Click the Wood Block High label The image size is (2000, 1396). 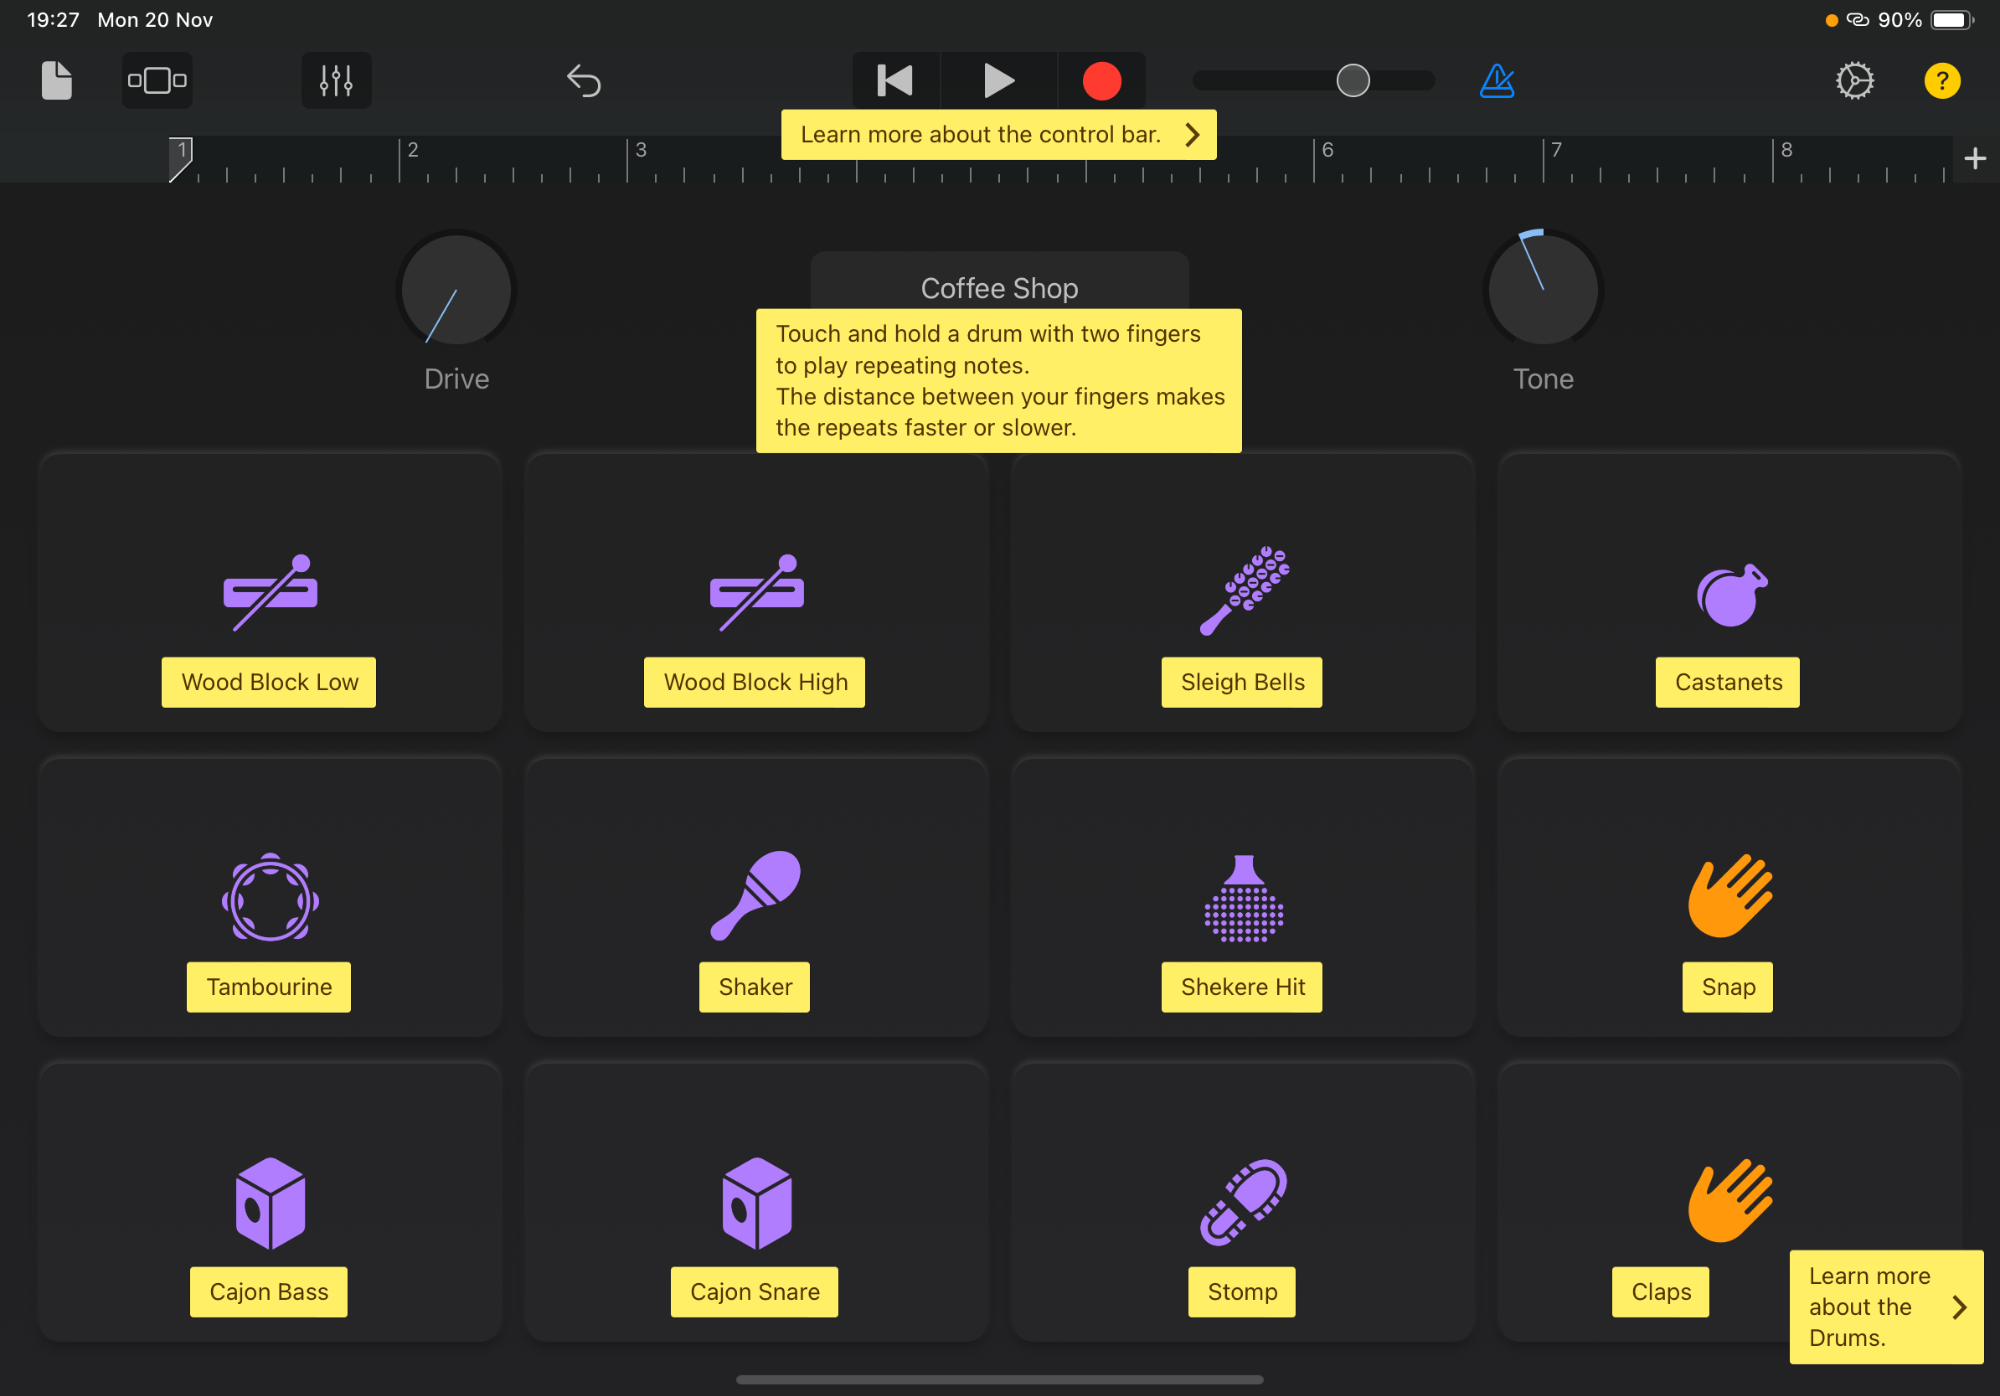pyautogui.click(x=755, y=682)
